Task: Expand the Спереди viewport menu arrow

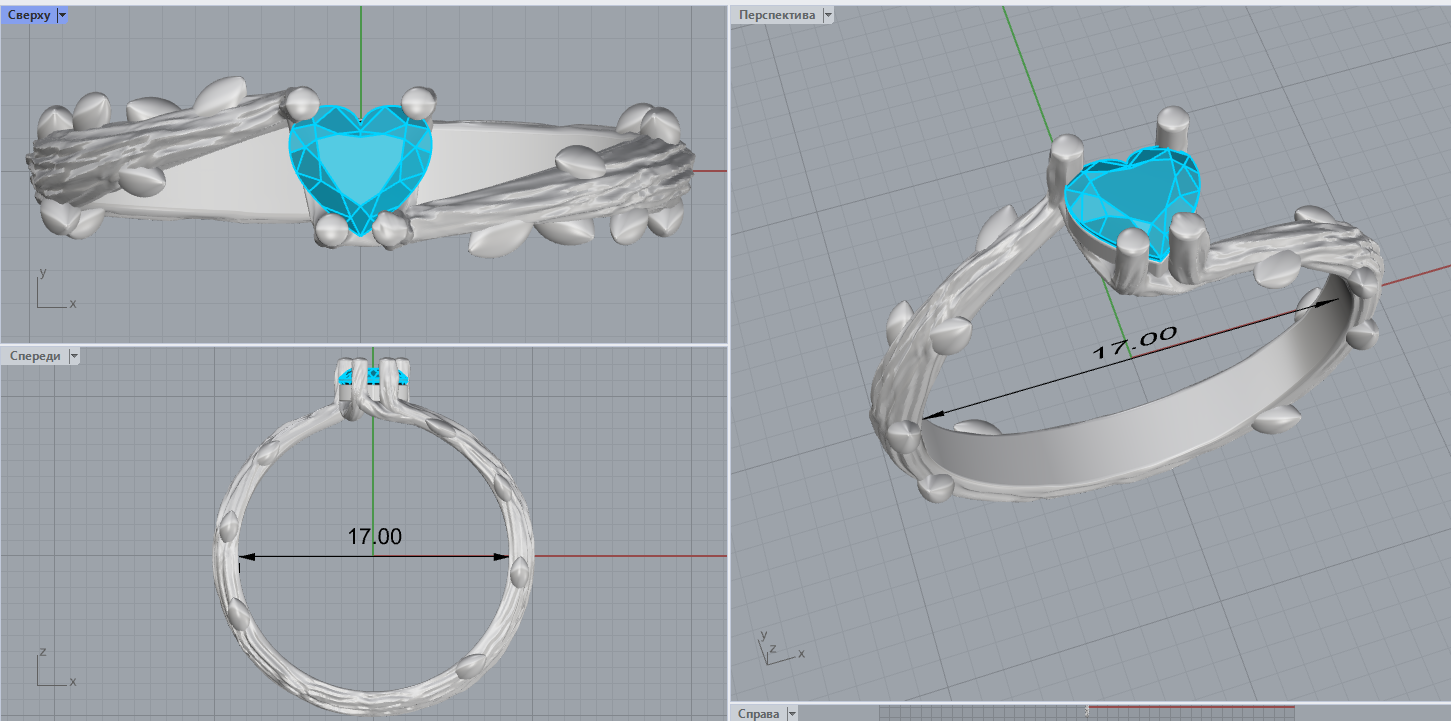Action: click(x=74, y=356)
